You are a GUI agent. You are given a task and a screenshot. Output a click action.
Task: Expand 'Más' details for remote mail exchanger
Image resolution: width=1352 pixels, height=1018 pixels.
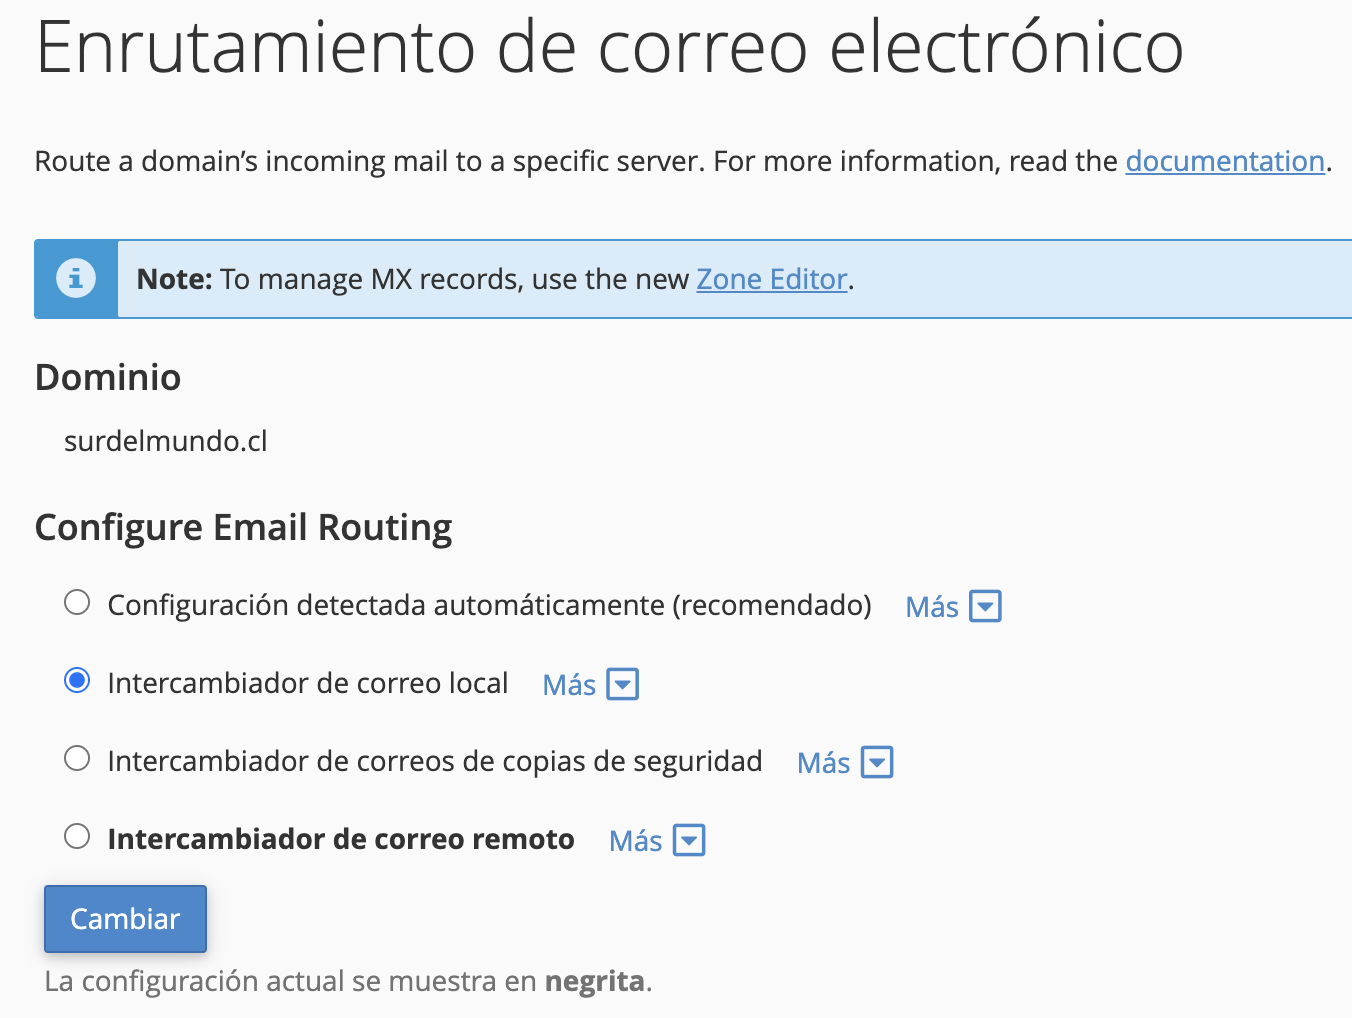pyautogui.click(x=635, y=841)
